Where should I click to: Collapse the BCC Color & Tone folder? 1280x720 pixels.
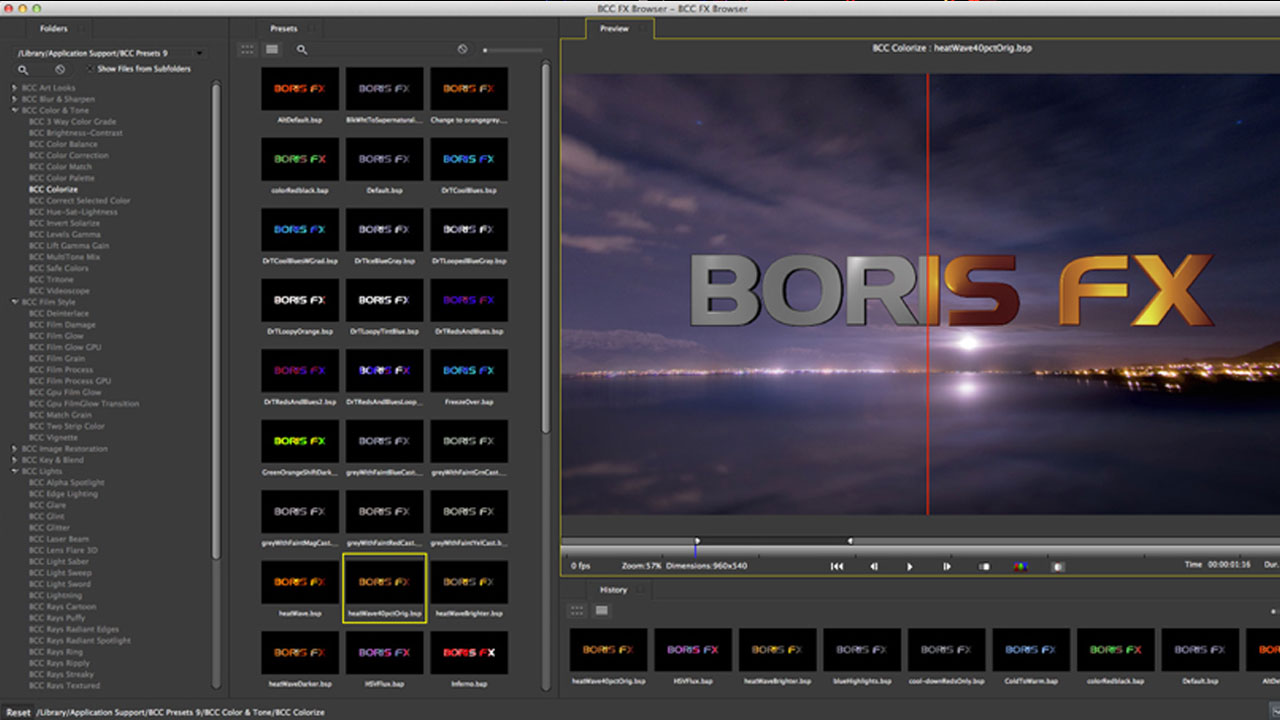tap(14, 110)
